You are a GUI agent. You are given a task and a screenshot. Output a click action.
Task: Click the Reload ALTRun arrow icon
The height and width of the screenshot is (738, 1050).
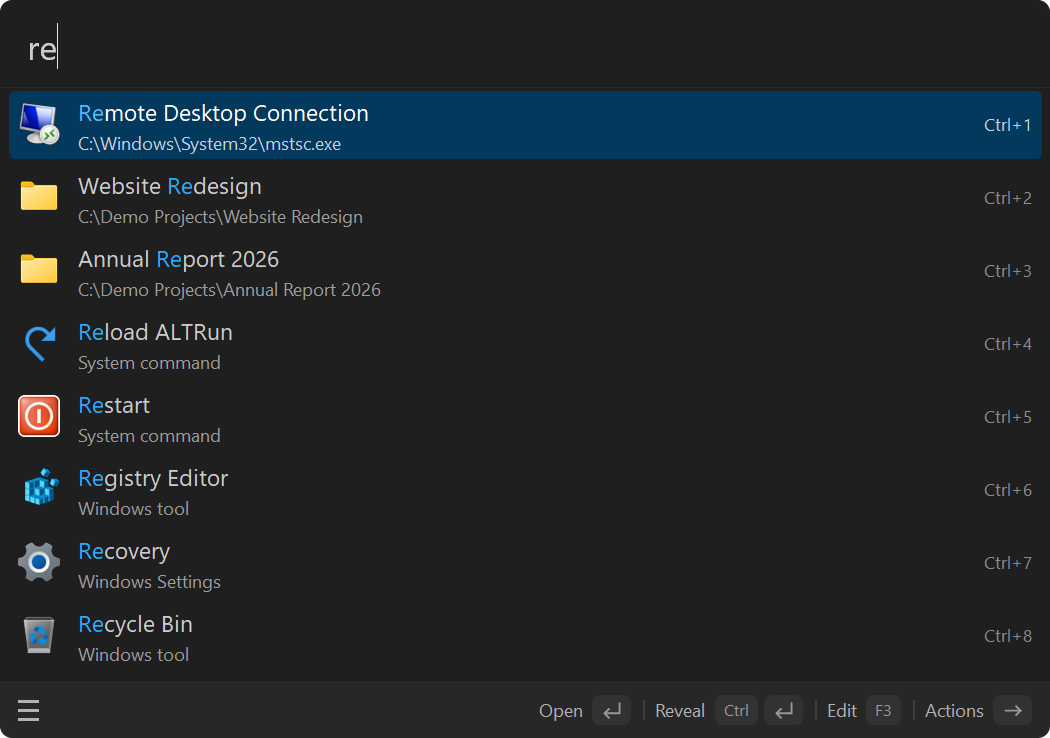pyautogui.click(x=40, y=343)
